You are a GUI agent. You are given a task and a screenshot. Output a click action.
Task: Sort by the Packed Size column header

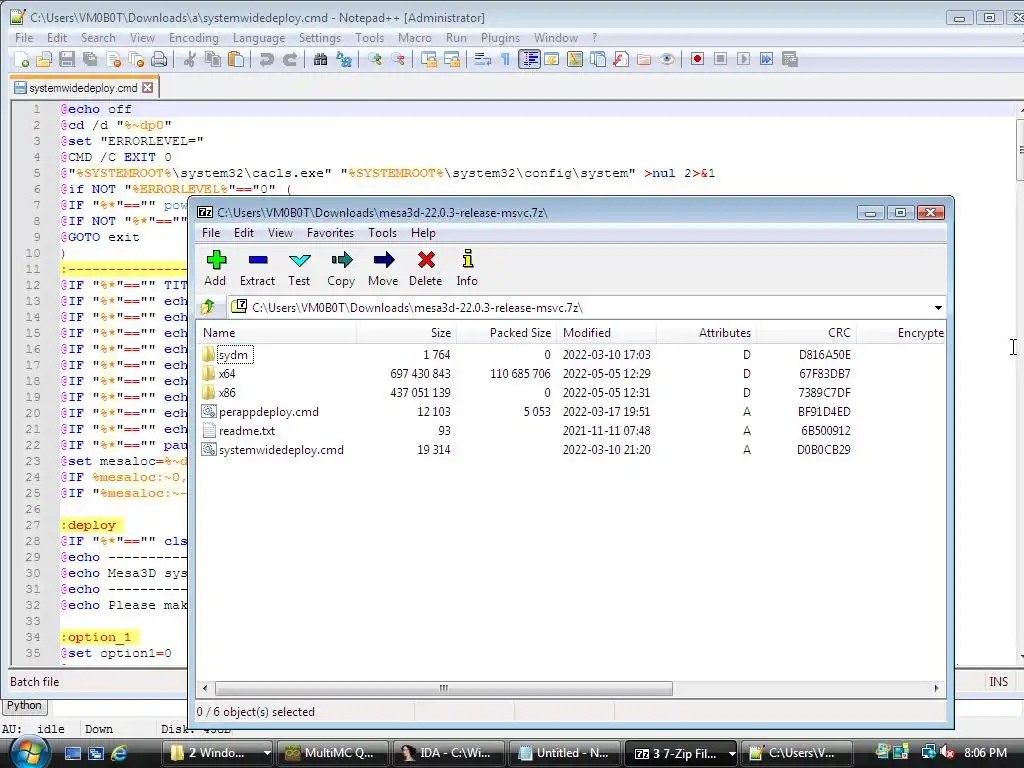coord(506,333)
